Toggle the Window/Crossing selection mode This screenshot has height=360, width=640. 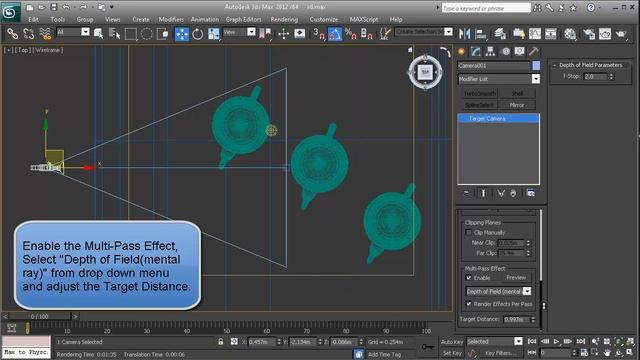(163, 33)
